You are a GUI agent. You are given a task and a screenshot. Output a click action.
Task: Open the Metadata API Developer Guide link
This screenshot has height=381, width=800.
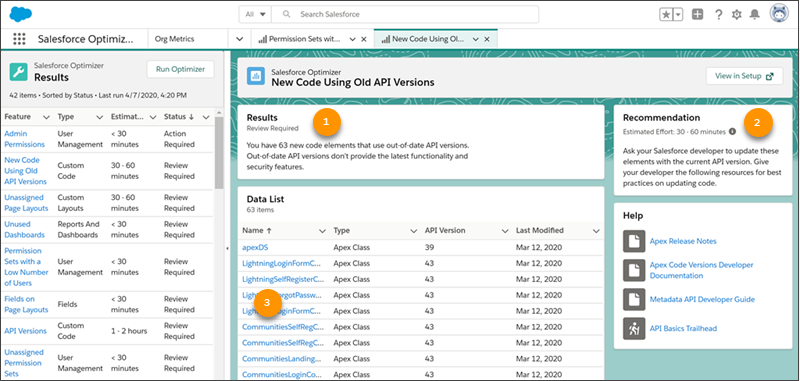point(702,299)
